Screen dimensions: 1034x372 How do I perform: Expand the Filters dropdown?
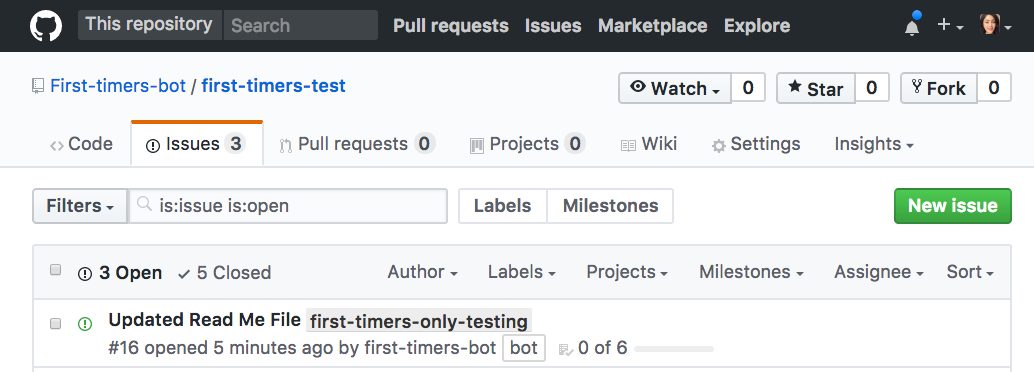pos(80,206)
